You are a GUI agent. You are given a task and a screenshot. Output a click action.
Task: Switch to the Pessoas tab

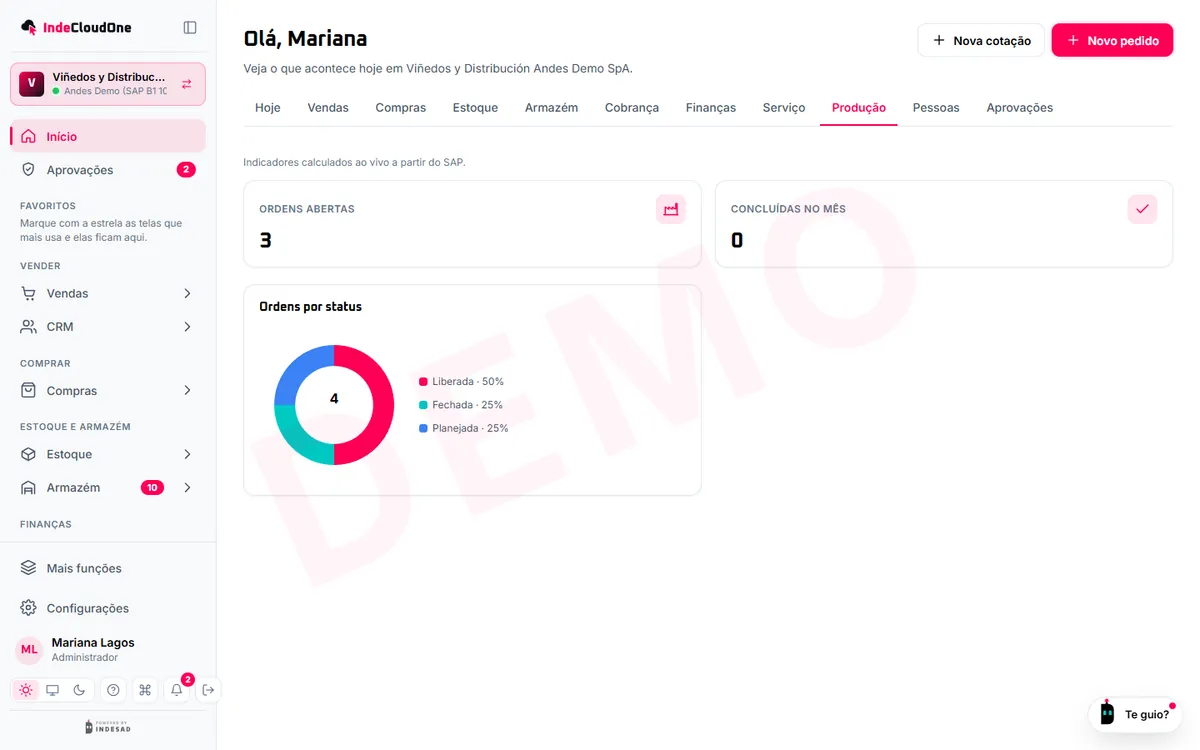(936, 107)
